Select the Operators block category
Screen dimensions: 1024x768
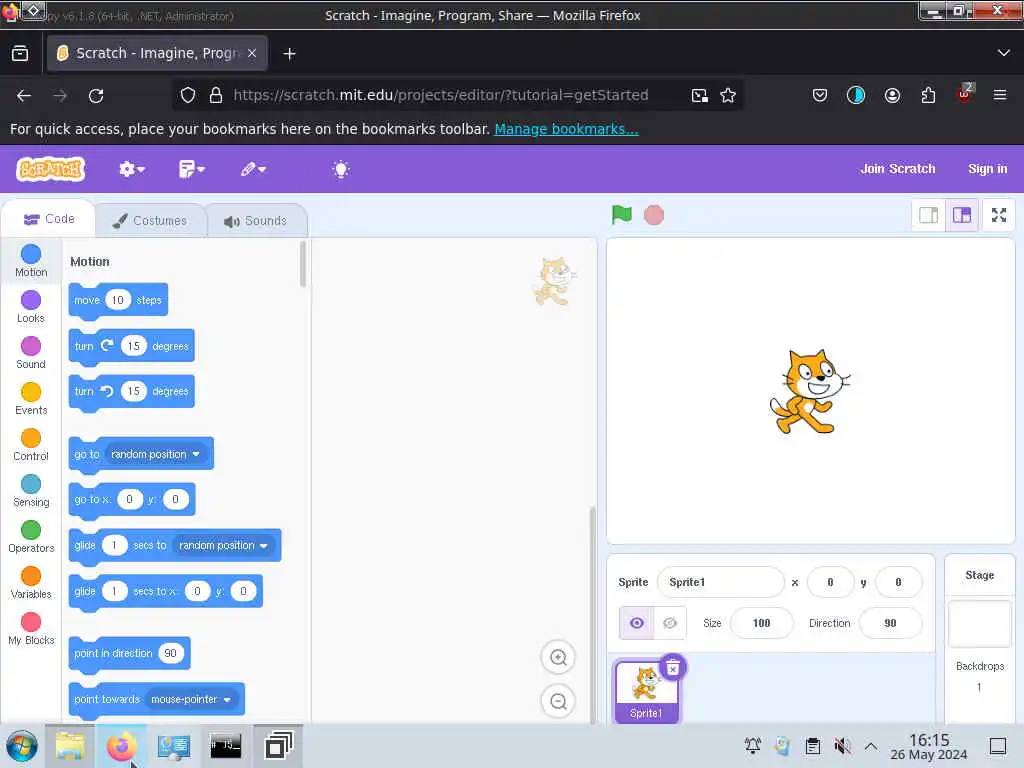[x=31, y=537]
